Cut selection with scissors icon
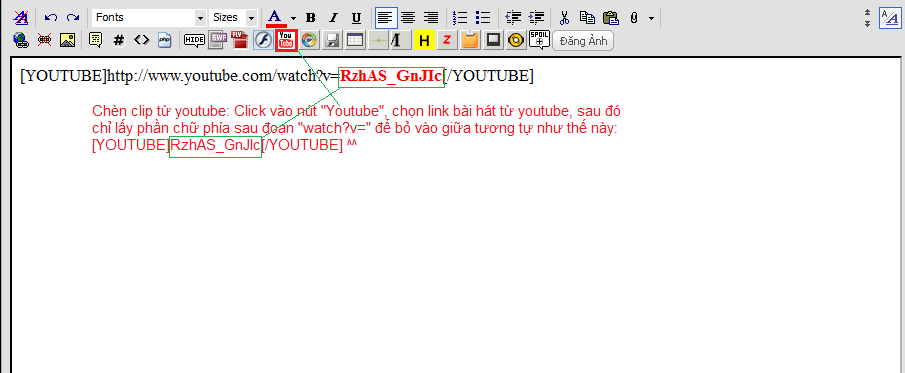The height and width of the screenshot is (373, 905). 564,18
